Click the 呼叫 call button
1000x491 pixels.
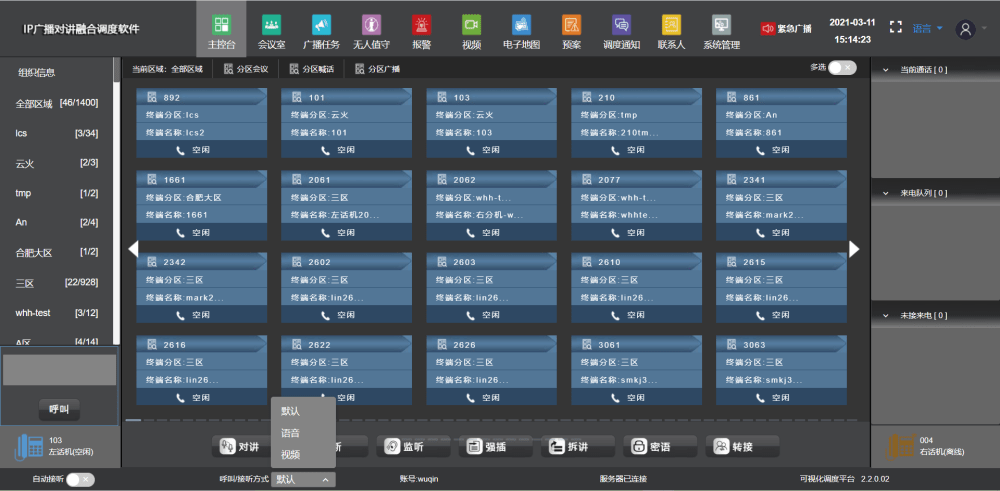click(59, 409)
